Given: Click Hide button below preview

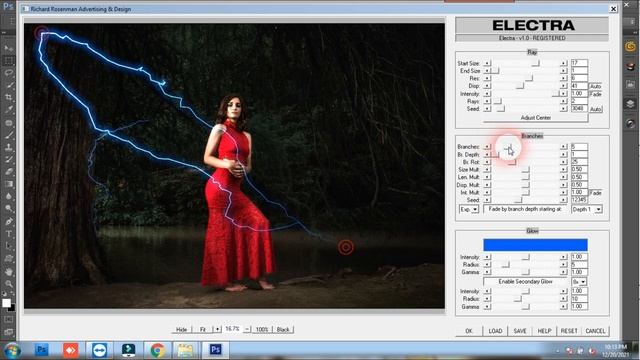Looking at the screenshot, I should click(181, 329).
